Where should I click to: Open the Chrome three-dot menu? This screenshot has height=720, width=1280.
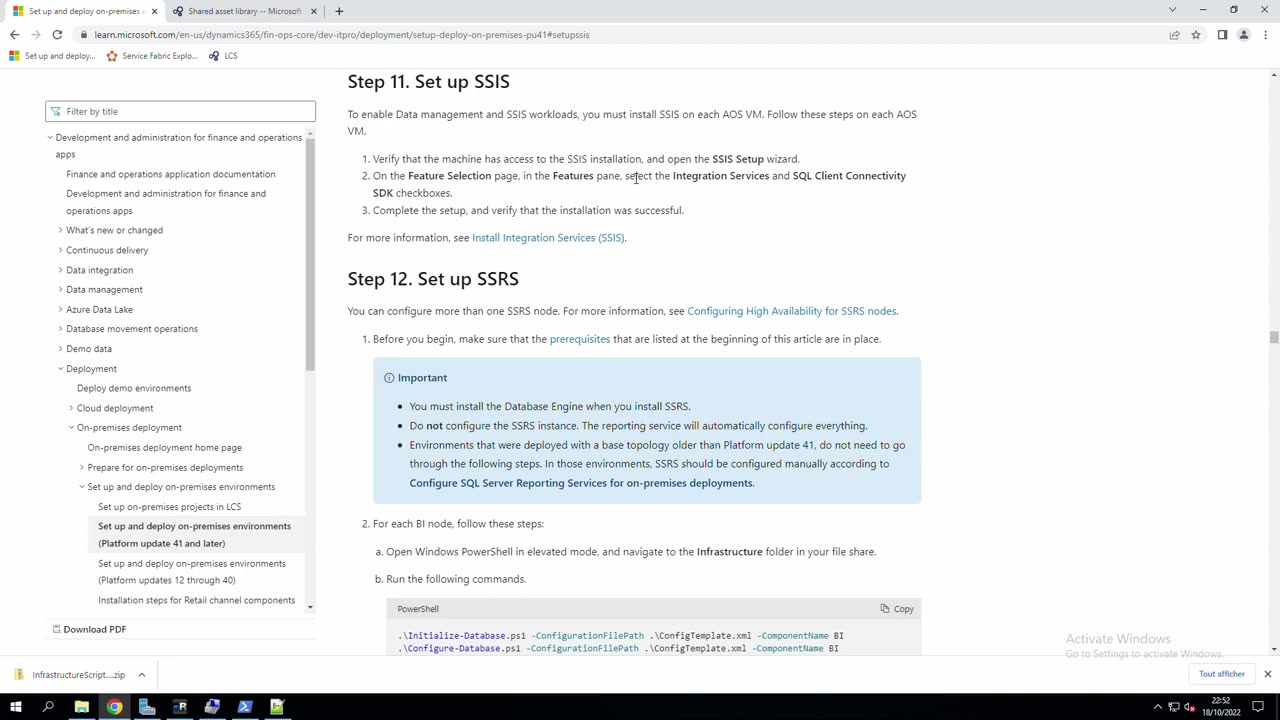tap(1265, 34)
